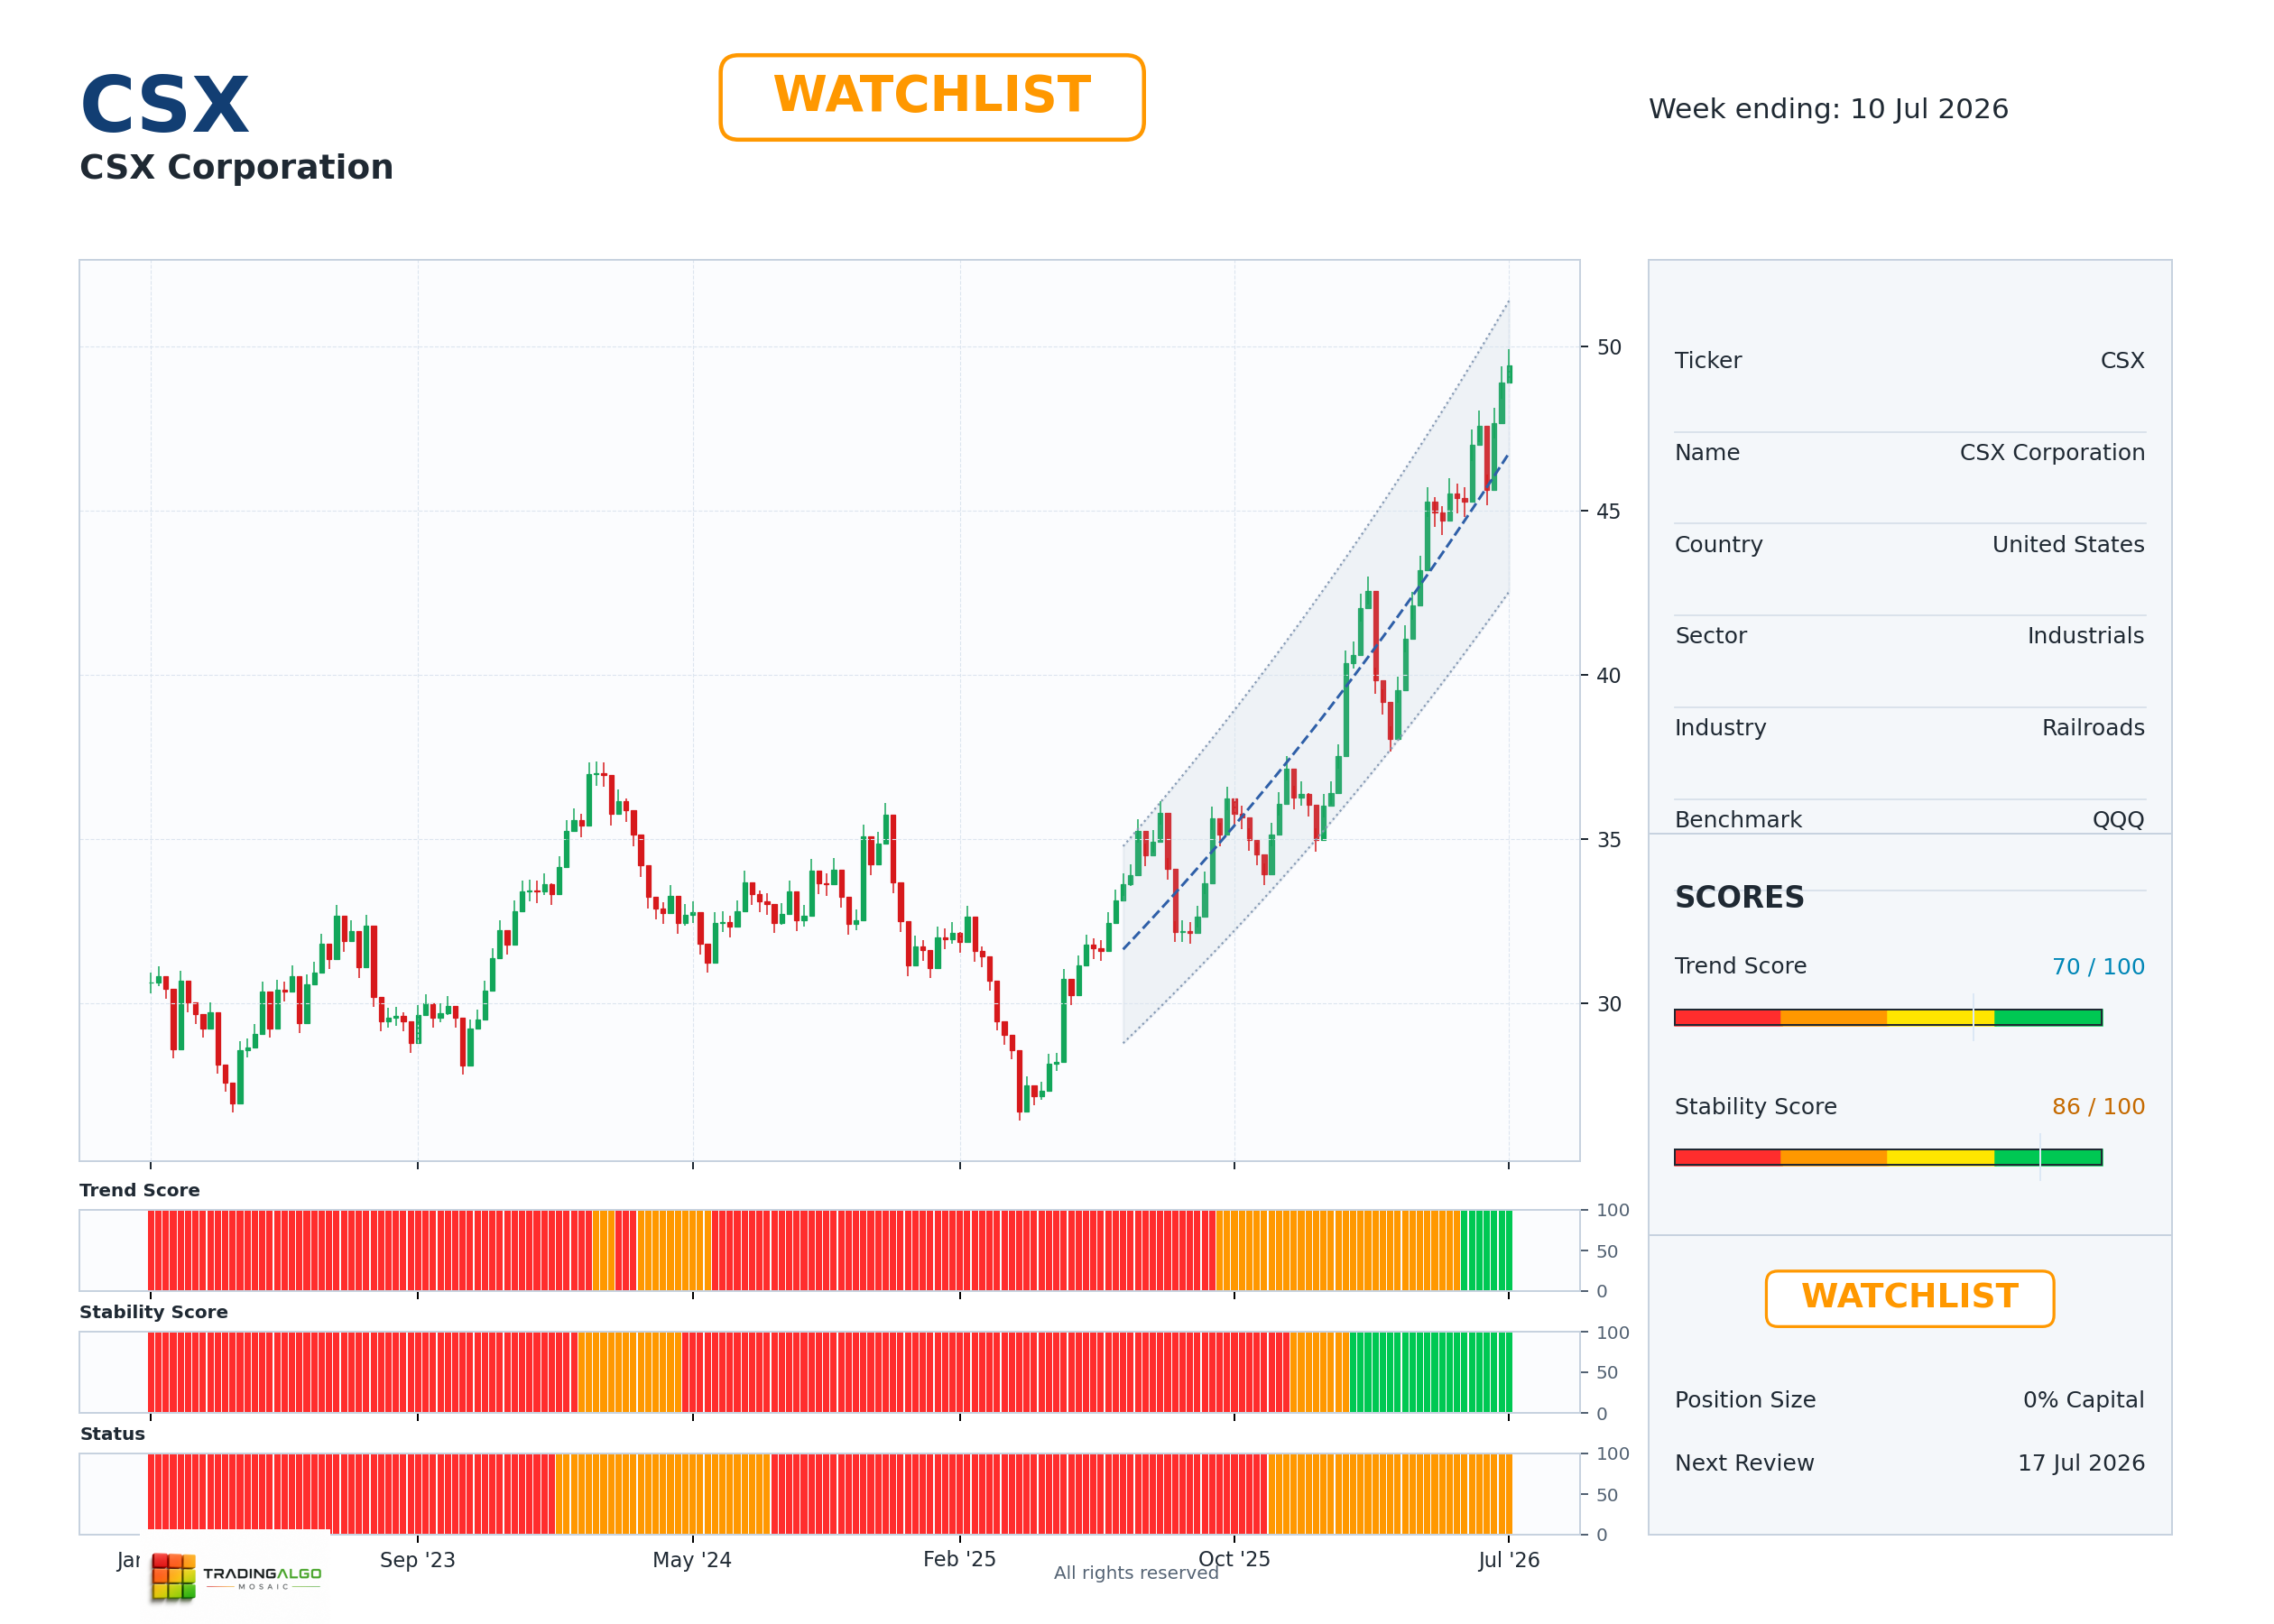Click the Industry value Railroads
Image resolution: width=2274 pixels, height=1624 pixels.
[x=2093, y=728]
